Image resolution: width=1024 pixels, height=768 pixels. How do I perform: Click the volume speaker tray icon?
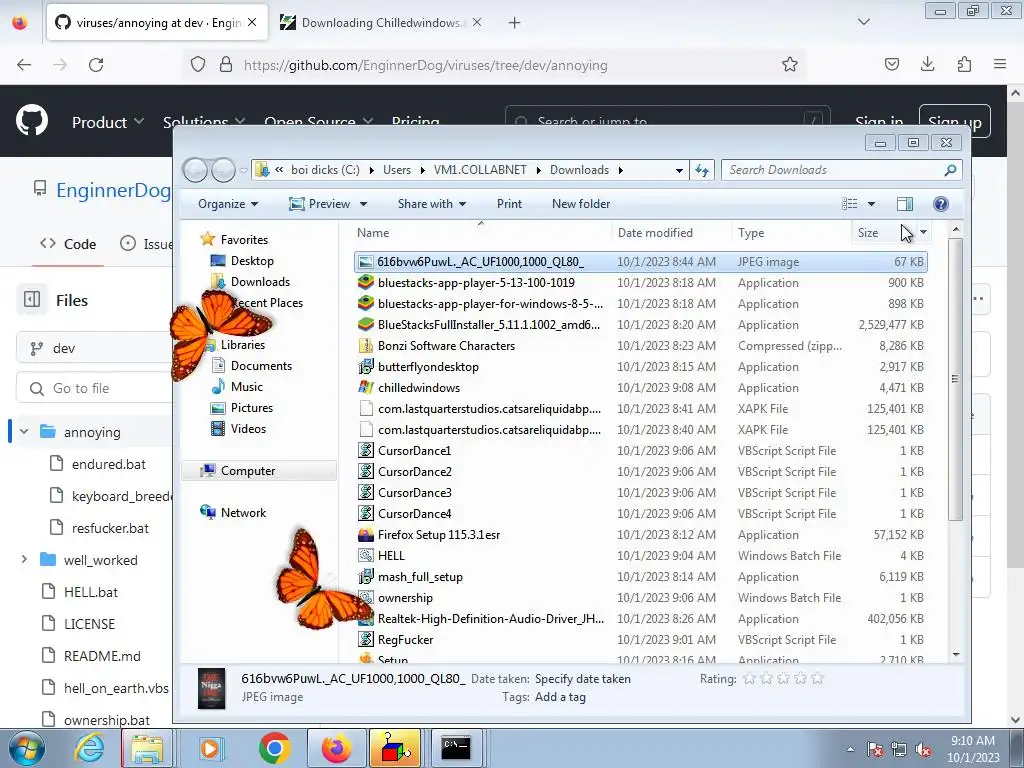coord(923,750)
